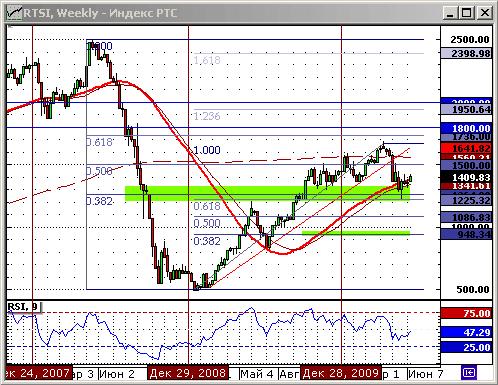Click the RSI 75.00 overbought label

point(466,313)
